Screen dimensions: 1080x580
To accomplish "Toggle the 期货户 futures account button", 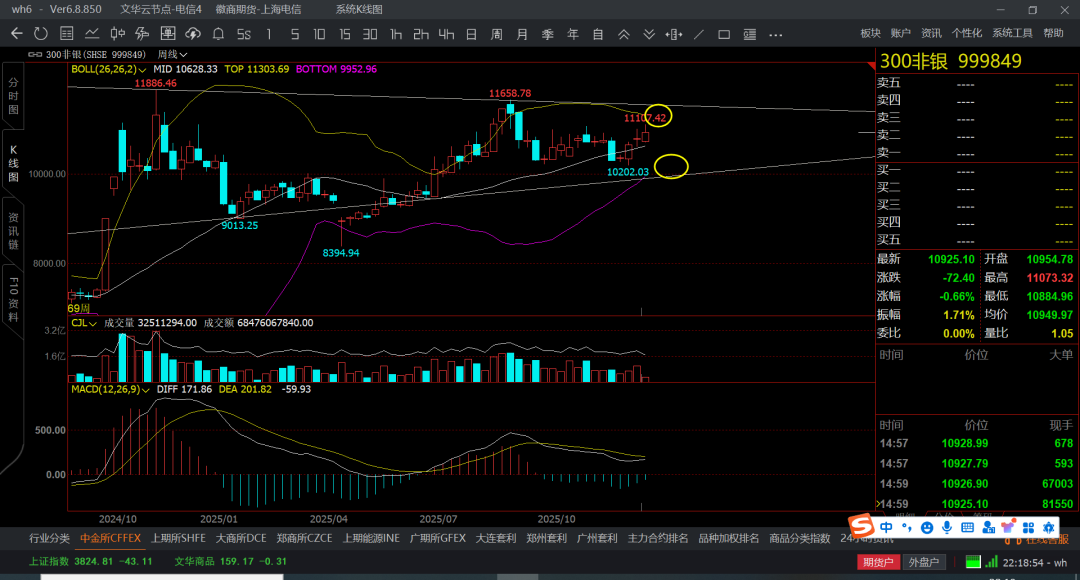I will pos(879,562).
